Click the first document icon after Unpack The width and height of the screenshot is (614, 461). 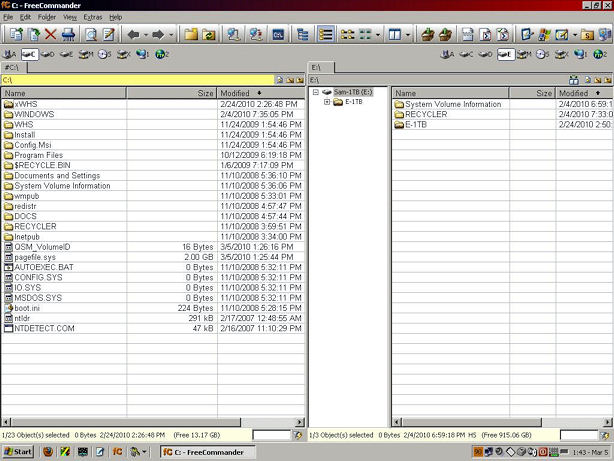pyautogui.click(x=468, y=34)
